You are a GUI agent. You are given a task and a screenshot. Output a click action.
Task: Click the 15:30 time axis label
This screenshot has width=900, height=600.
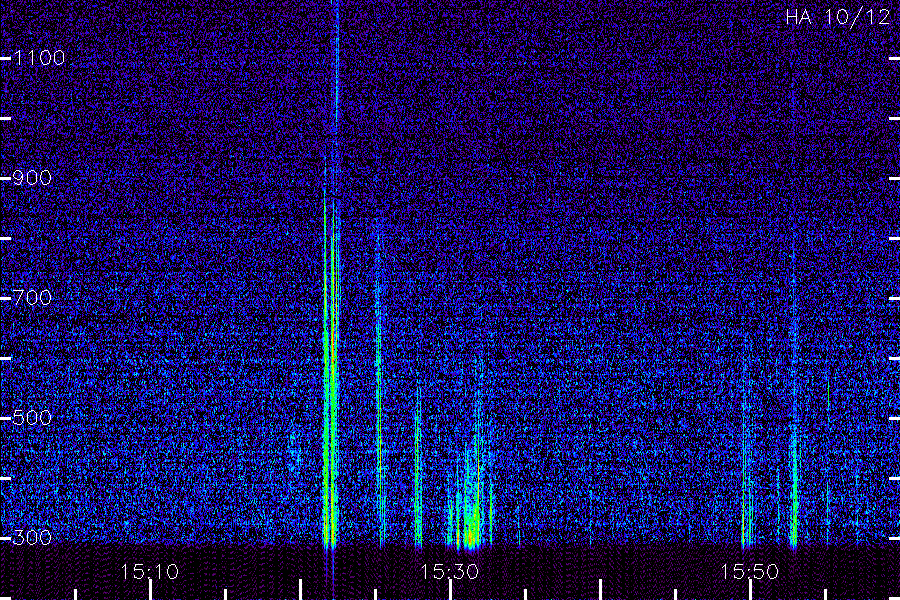point(449,572)
